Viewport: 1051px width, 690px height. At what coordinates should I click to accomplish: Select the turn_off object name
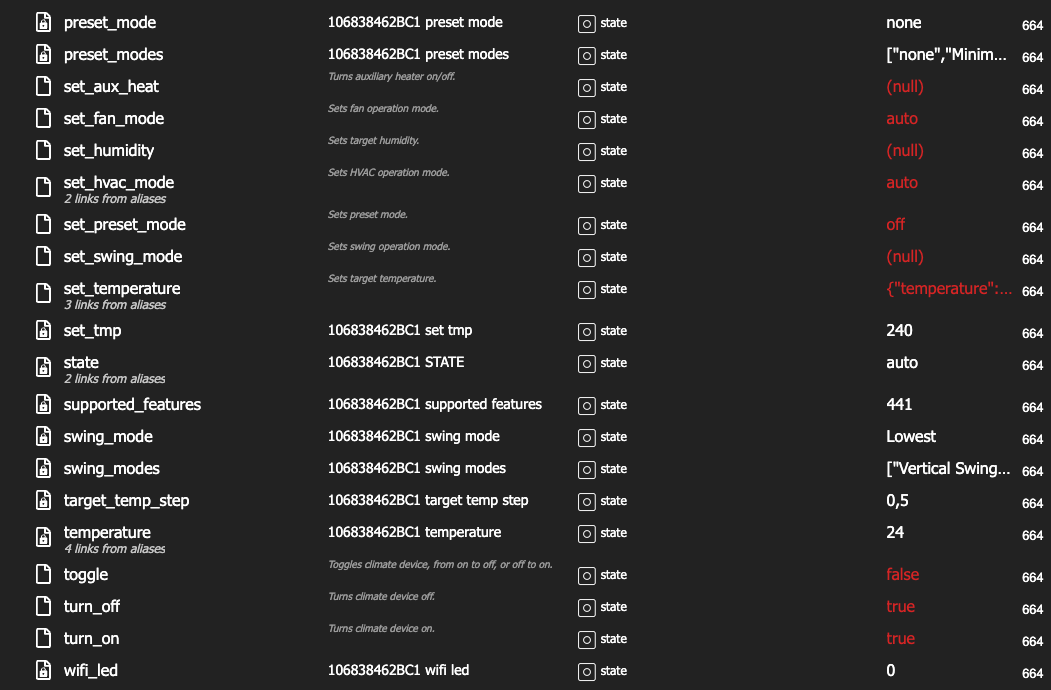click(x=92, y=606)
